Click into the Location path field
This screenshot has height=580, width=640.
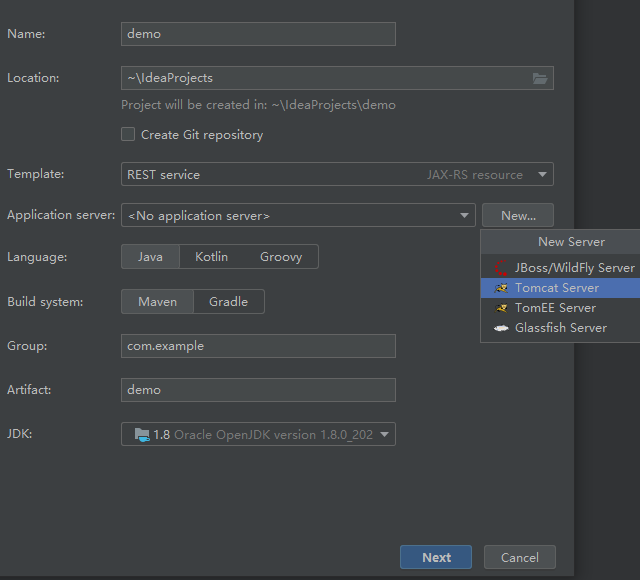click(337, 78)
